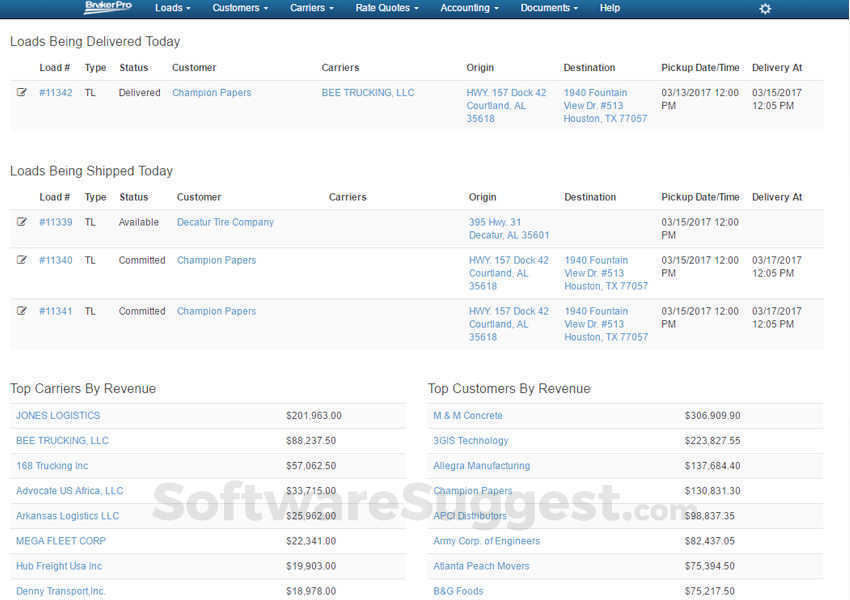Open Decatur Tire Company customer link
Screen dimensions: 850x600
(x=225, y=222)
